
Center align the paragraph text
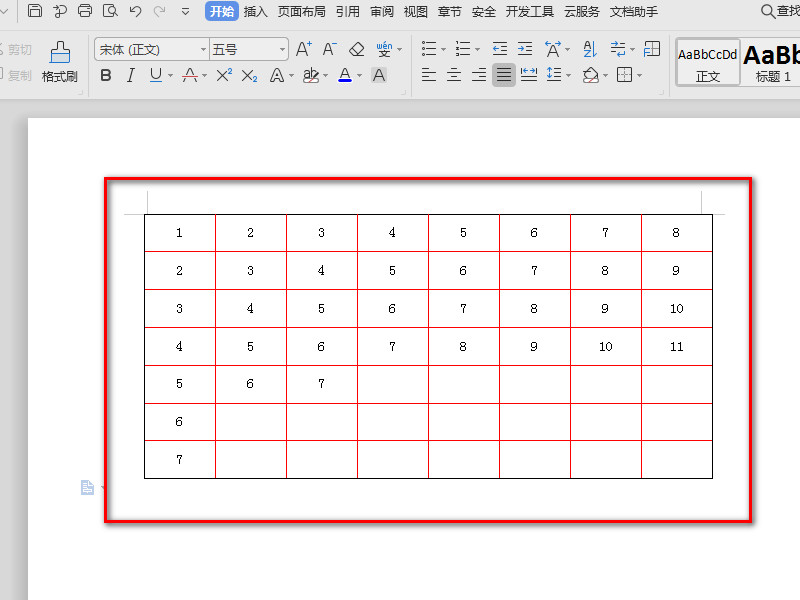click(454, 76)
